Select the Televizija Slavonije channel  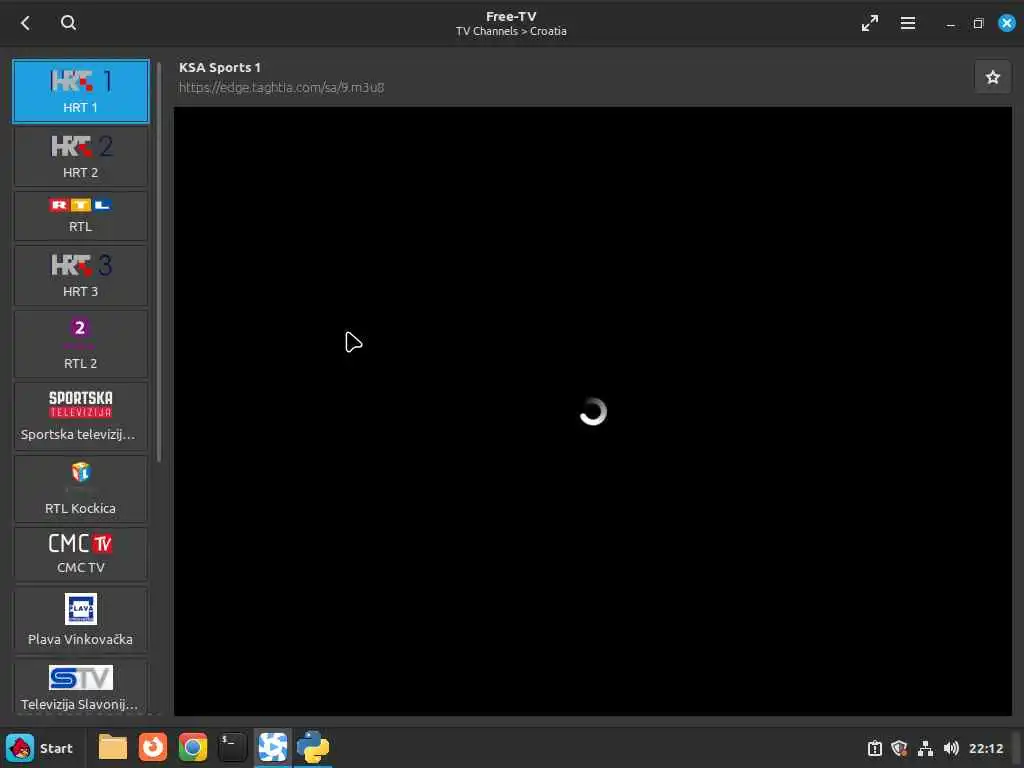[80, 687]
